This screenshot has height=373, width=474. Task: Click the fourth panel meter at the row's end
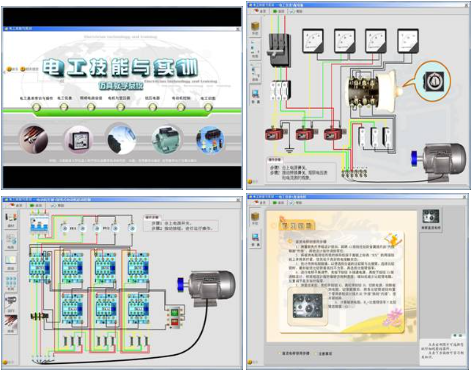[408, 41]
